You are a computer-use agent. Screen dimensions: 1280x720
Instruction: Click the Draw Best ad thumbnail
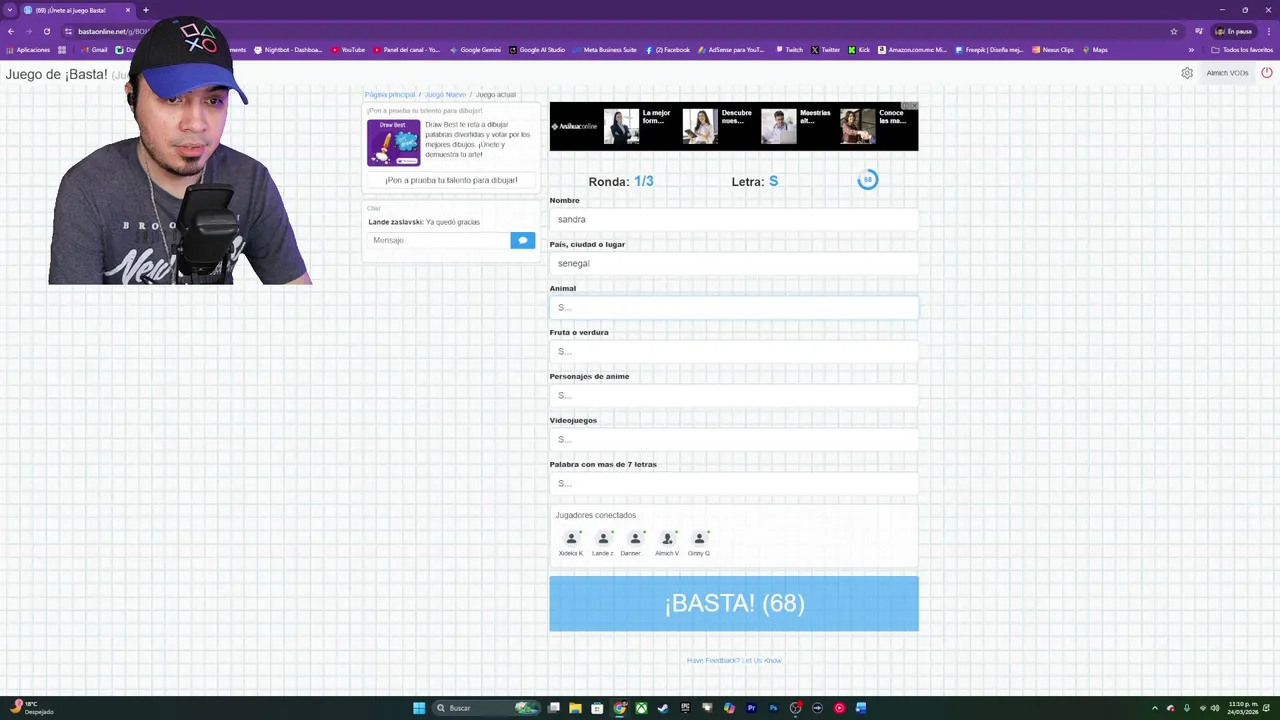coord(394,142)
